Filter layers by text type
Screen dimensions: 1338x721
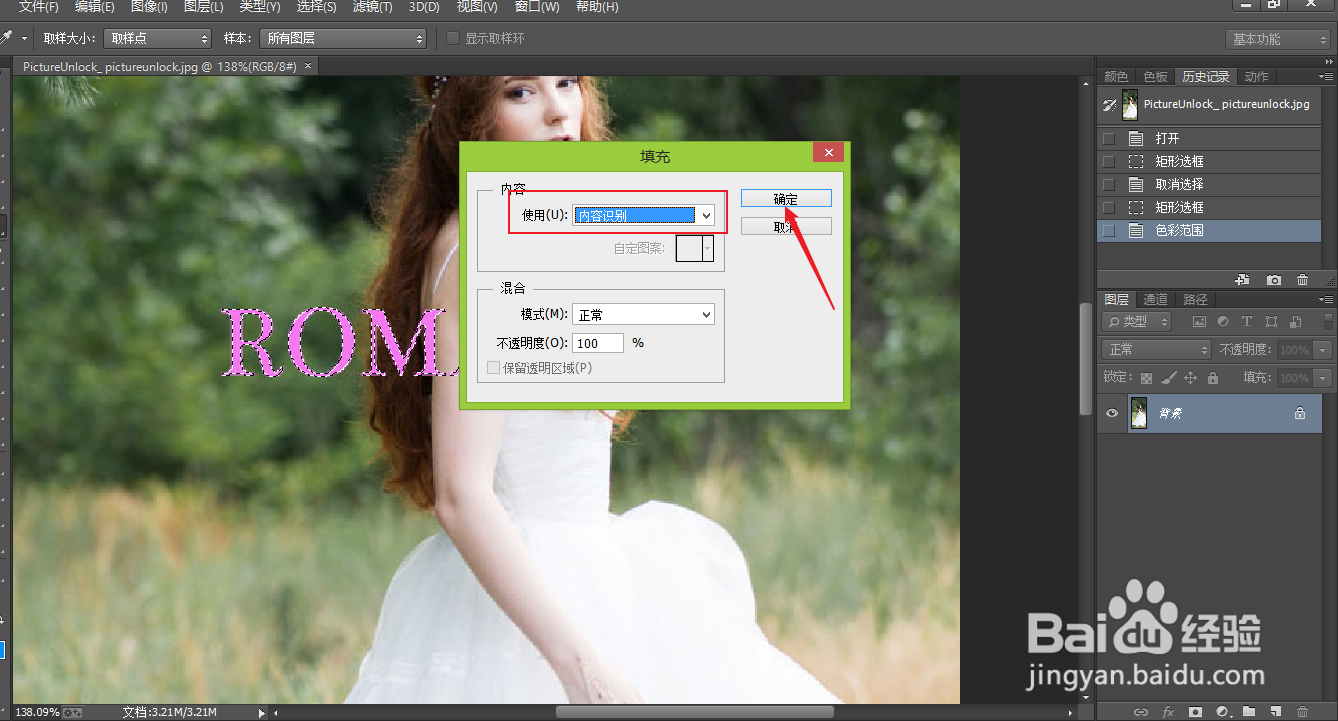click(x=1247, y=322)
